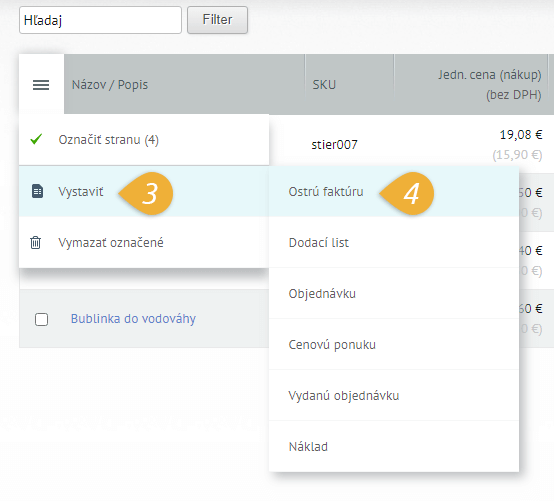Tick the checkbox for Bublinka do vodováhy
The height and width of the screenshot is (501, 554).
click(42, 319)
